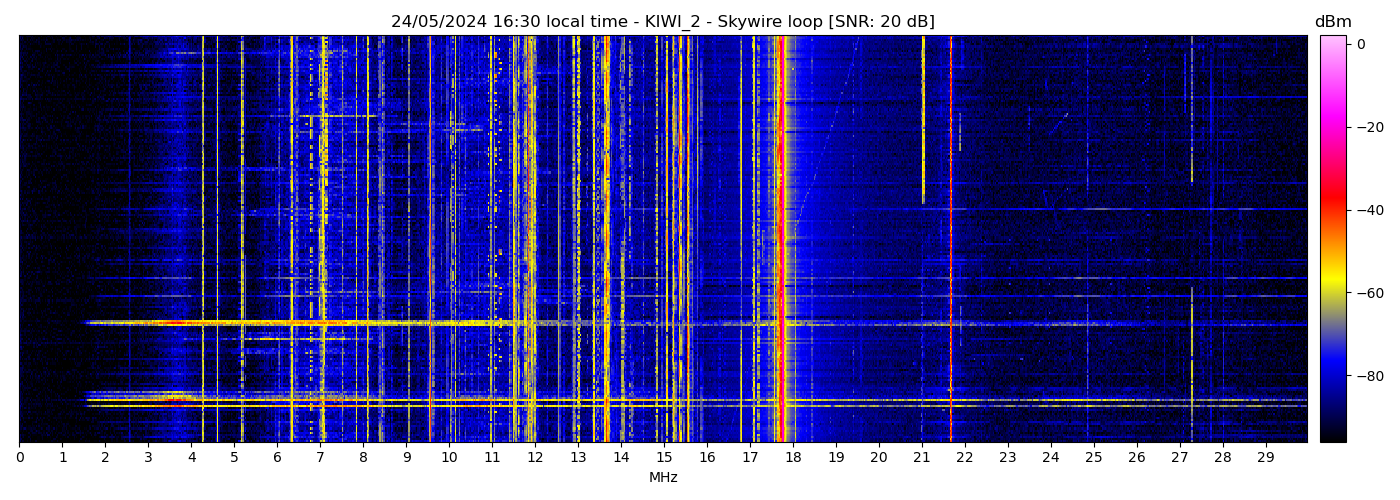The width and height of the screenshot is (1400, 500).
Task: Click the plot title mentioning KIWI_2 Skywire loop
Action: click(x=662, y=22)
